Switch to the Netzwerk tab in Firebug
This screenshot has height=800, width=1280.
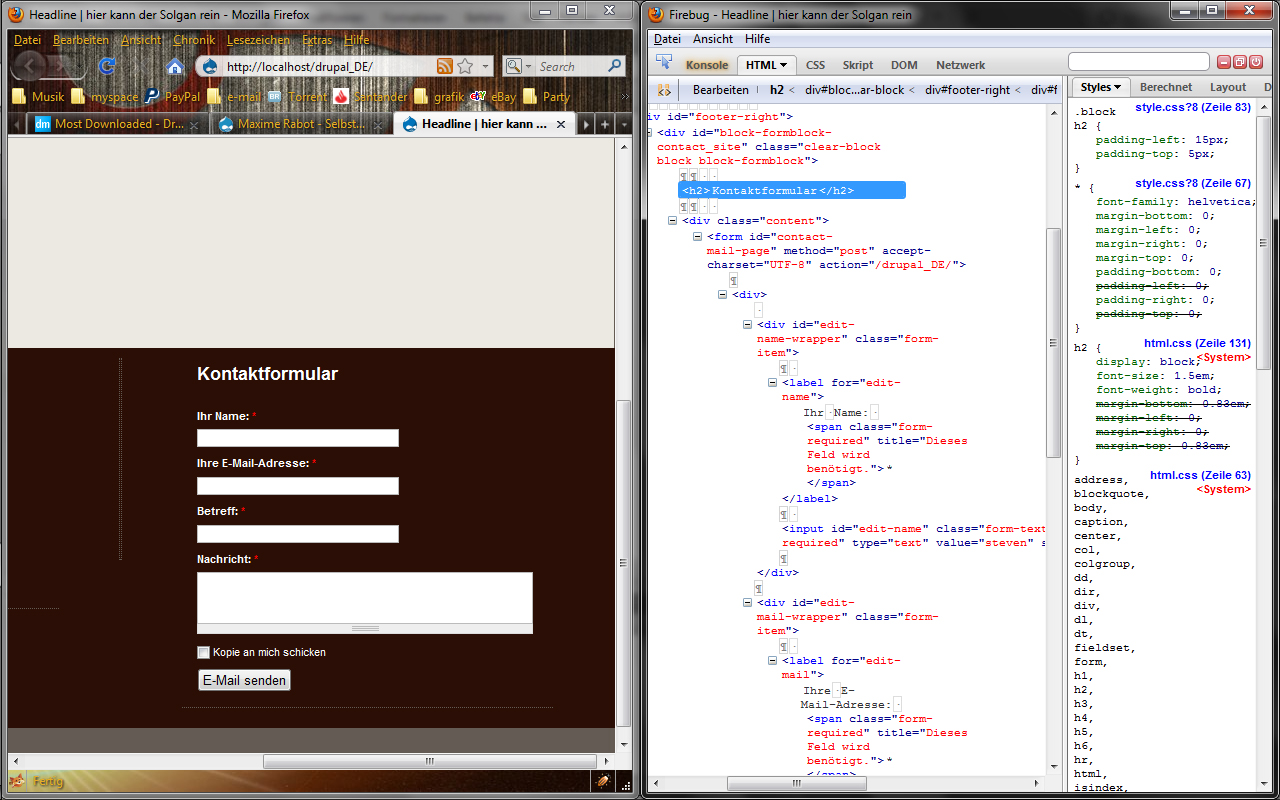tap(960, 65)
